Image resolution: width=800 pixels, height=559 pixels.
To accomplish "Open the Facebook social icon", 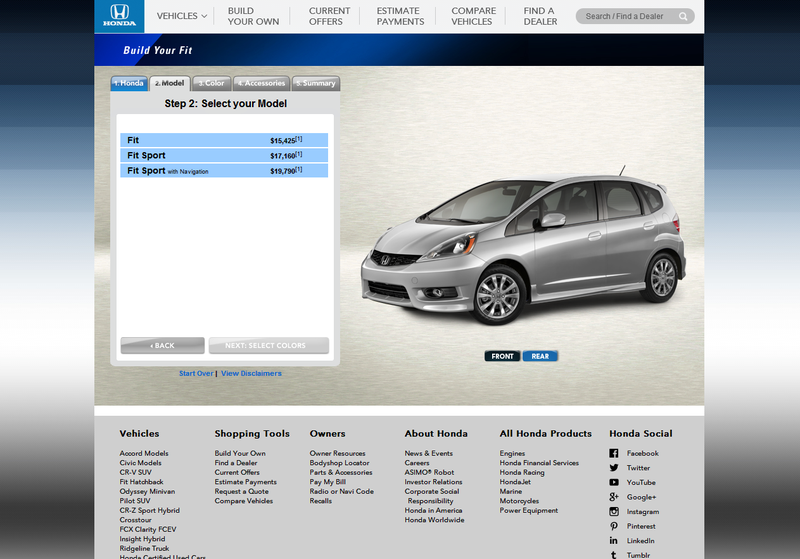I will tap(614, 453).
